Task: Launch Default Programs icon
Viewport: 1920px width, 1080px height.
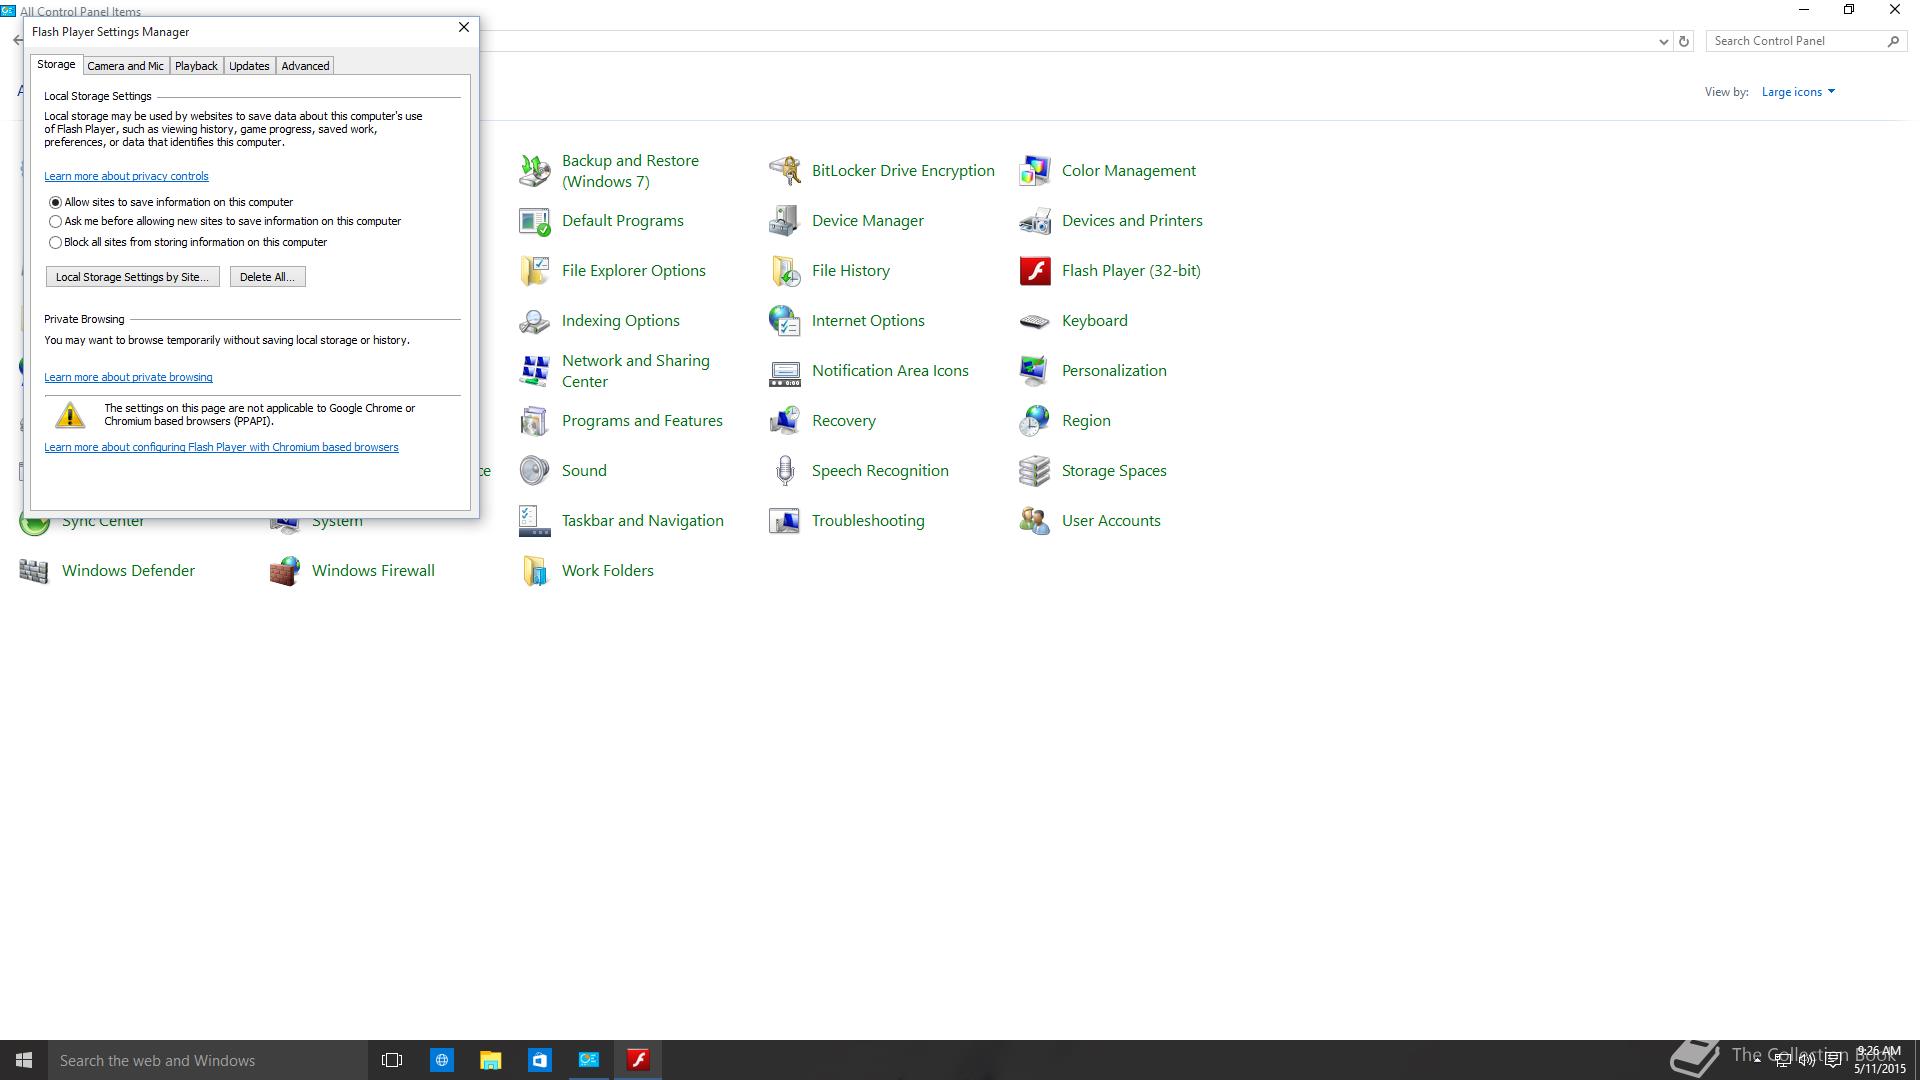Action: coord(534,221)
